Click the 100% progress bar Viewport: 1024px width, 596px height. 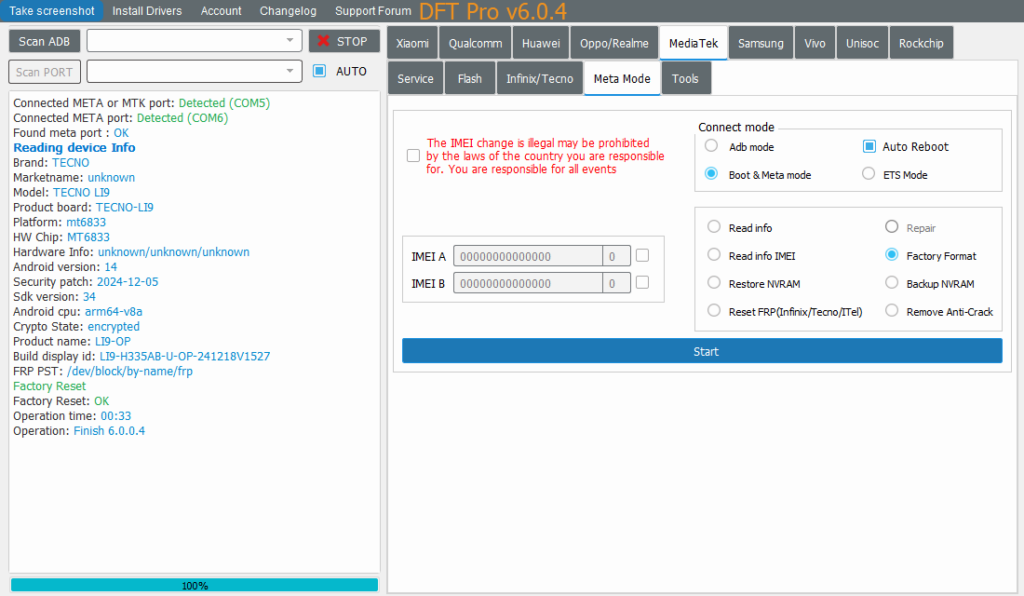(x=195, y=585)
